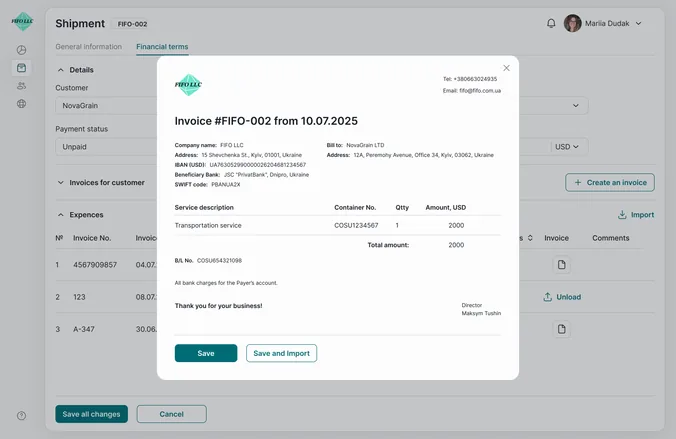Expand the Mariia Dudak user menu chevron

638,23
